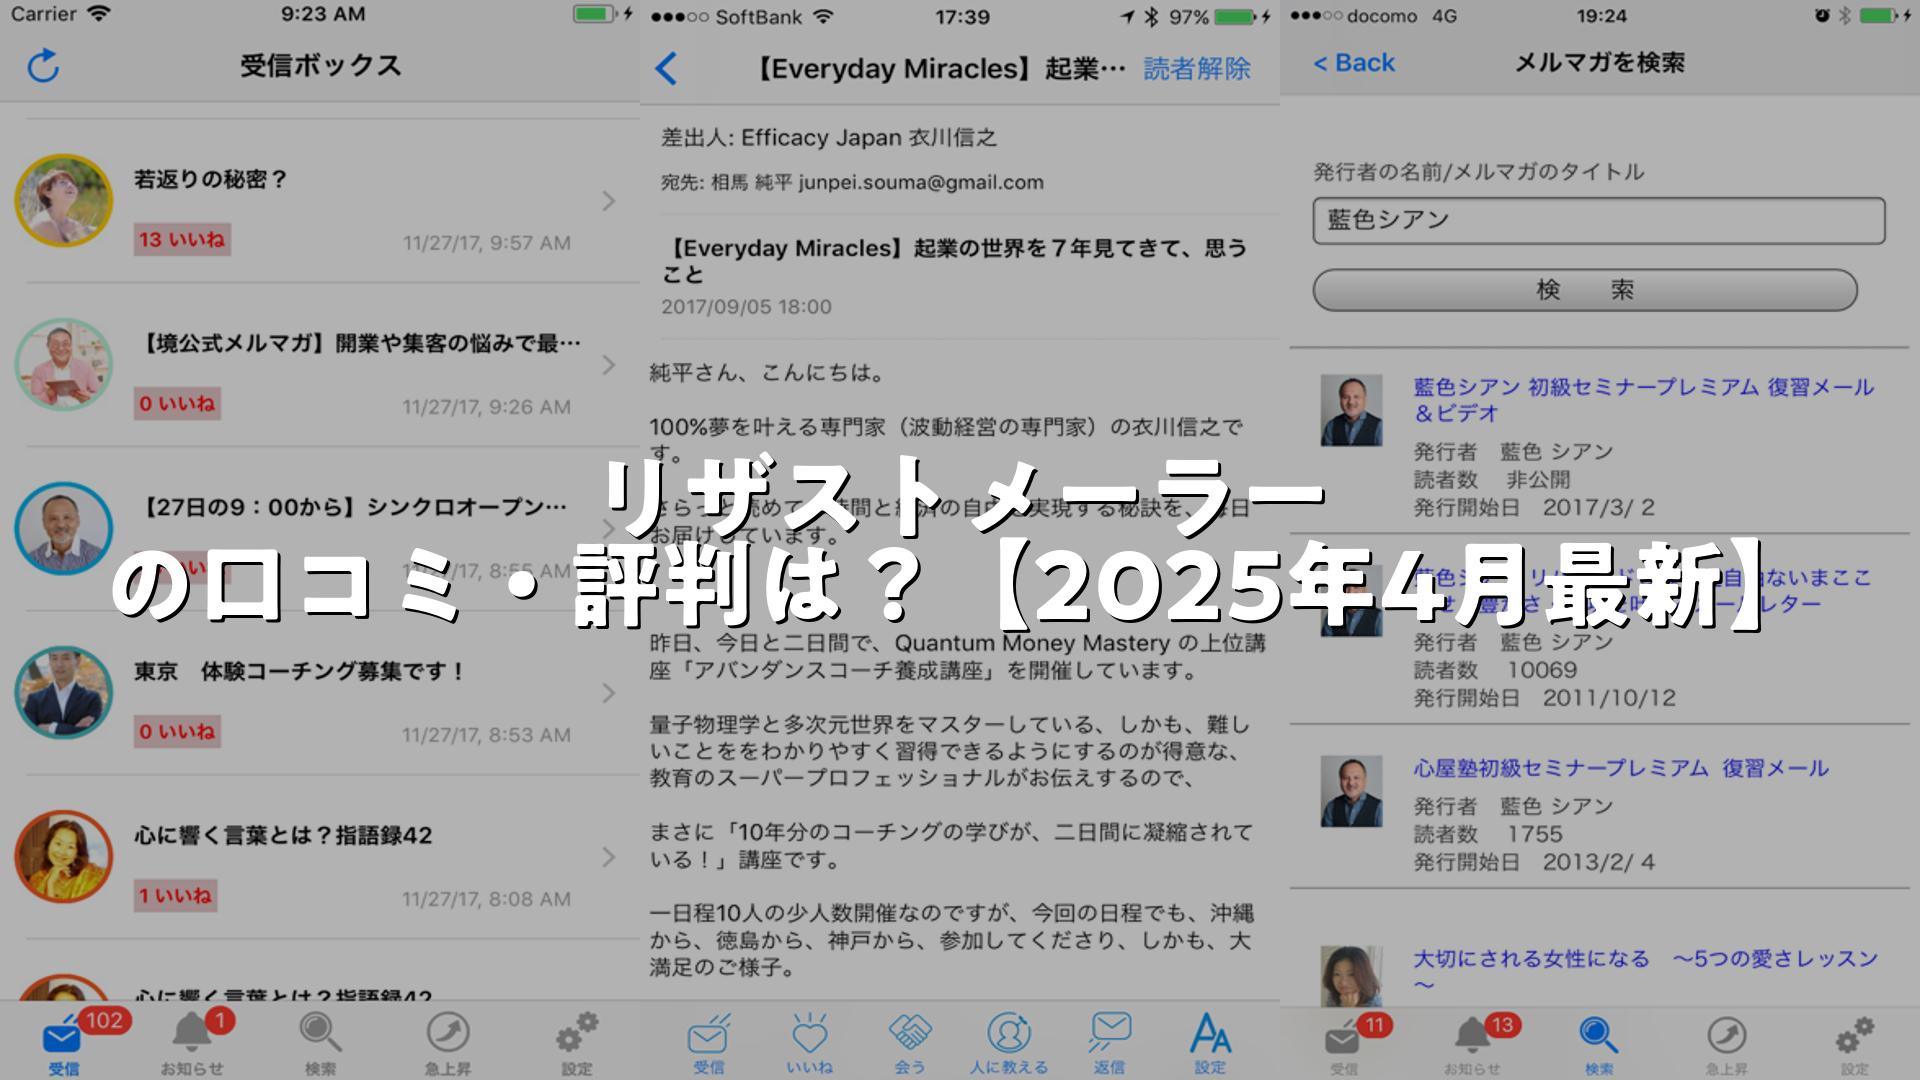1920x1080 pixels.
Task: Open 急上昇 trending tab in left screen
Action: 448,1043
